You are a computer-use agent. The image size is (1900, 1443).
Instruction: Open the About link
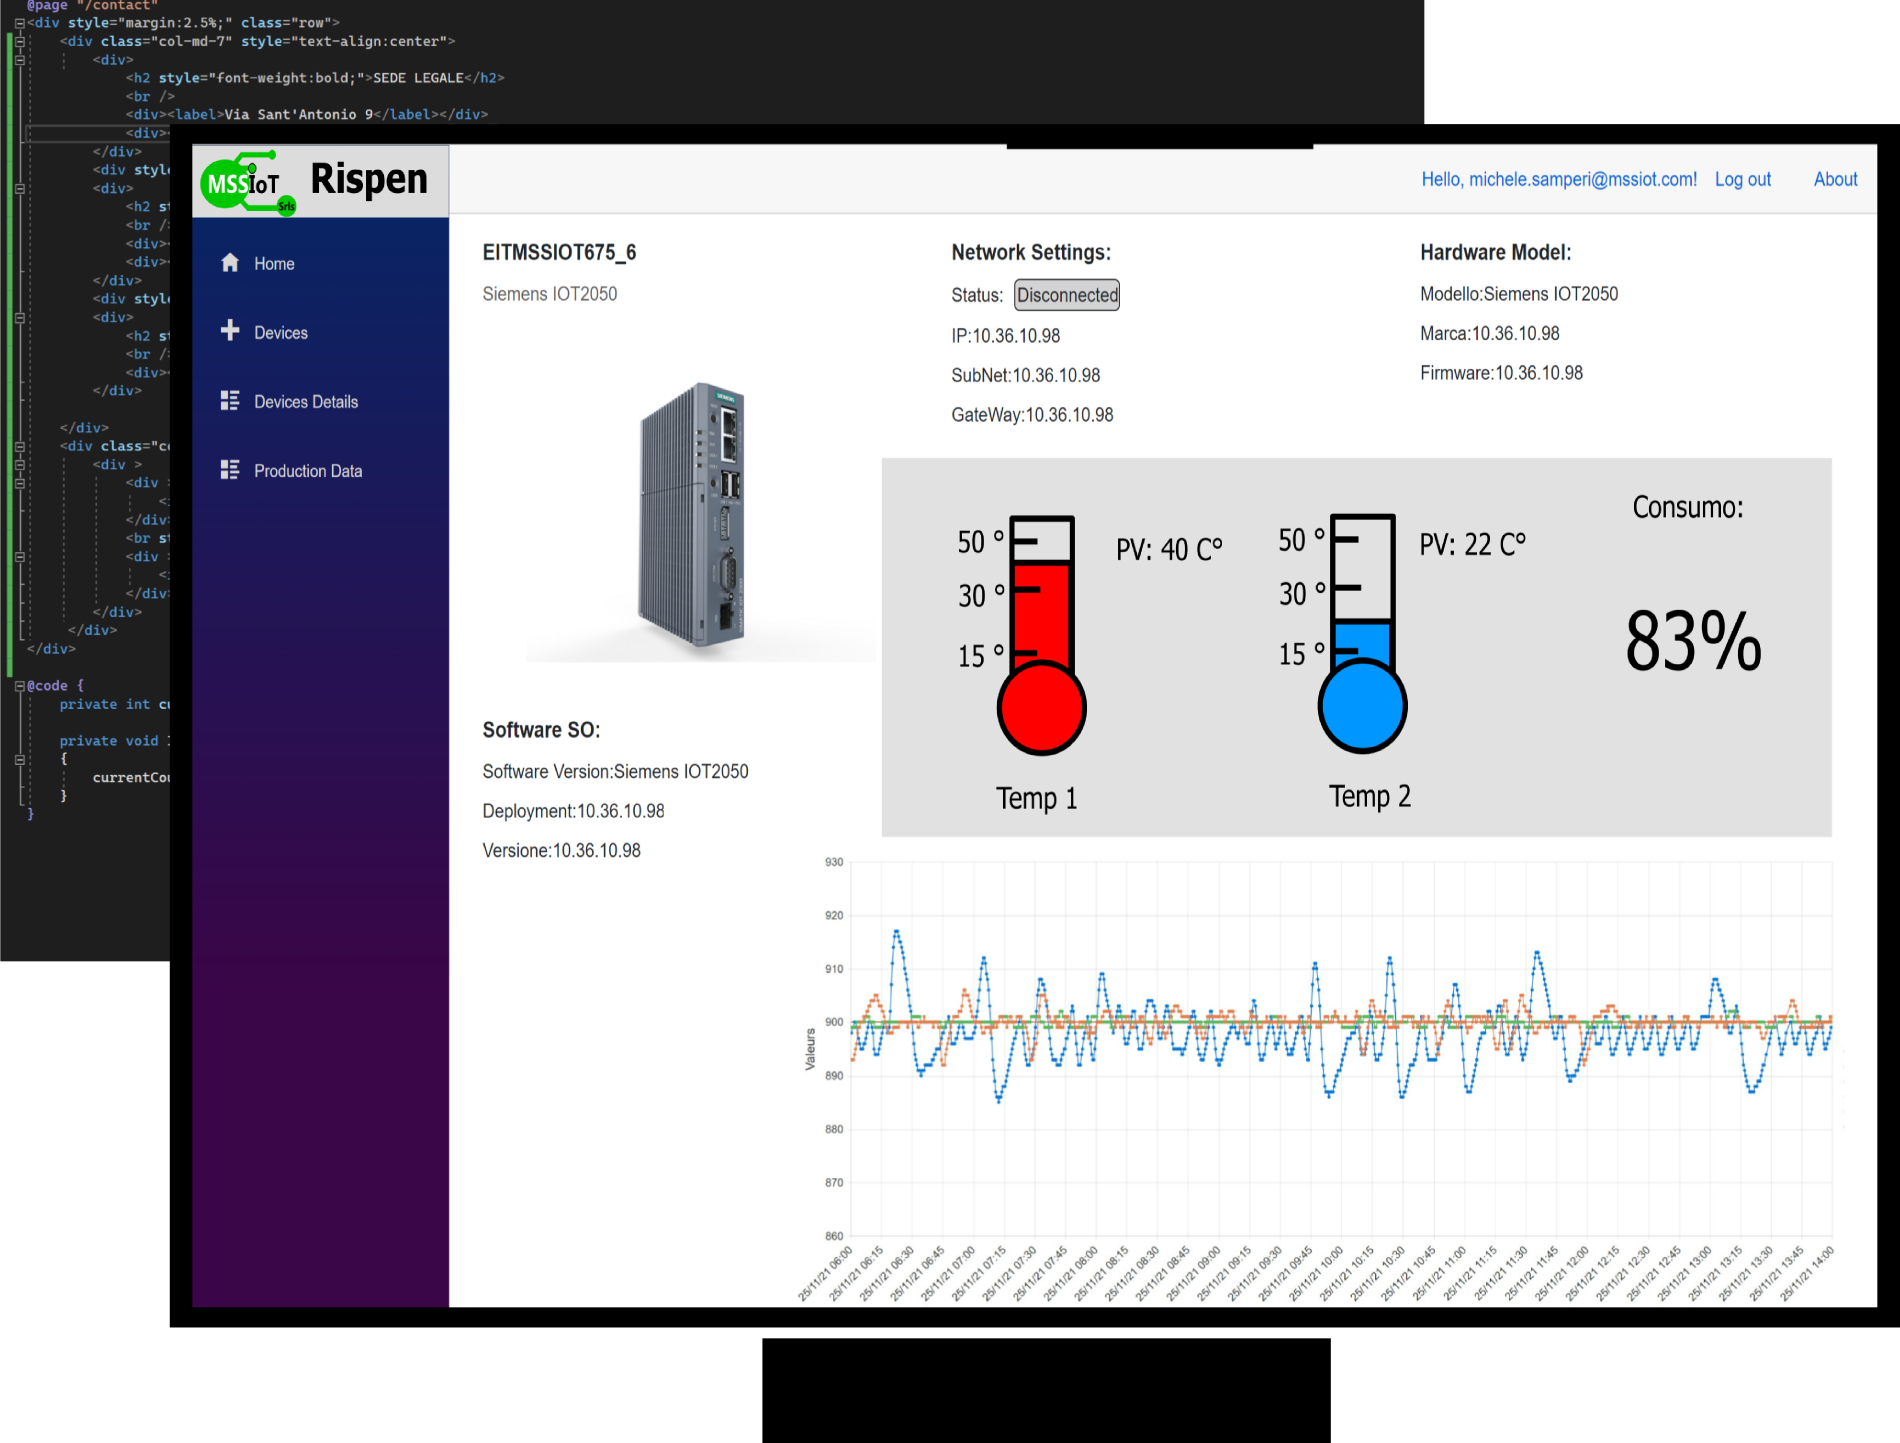(1836, 179)
